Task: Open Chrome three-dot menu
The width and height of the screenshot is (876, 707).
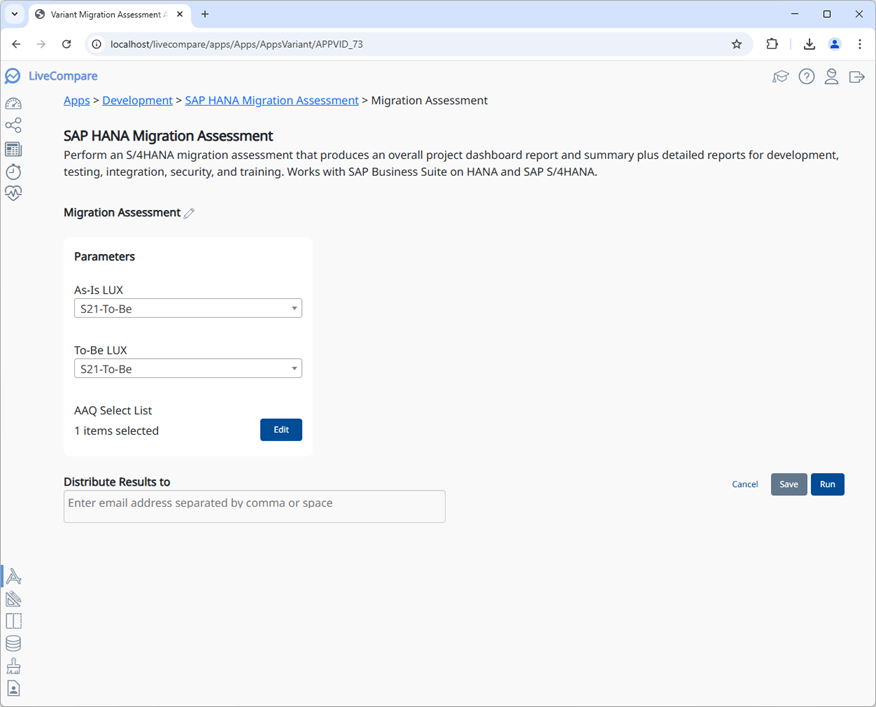Action: pyautogui.click(x=859, y=44)
